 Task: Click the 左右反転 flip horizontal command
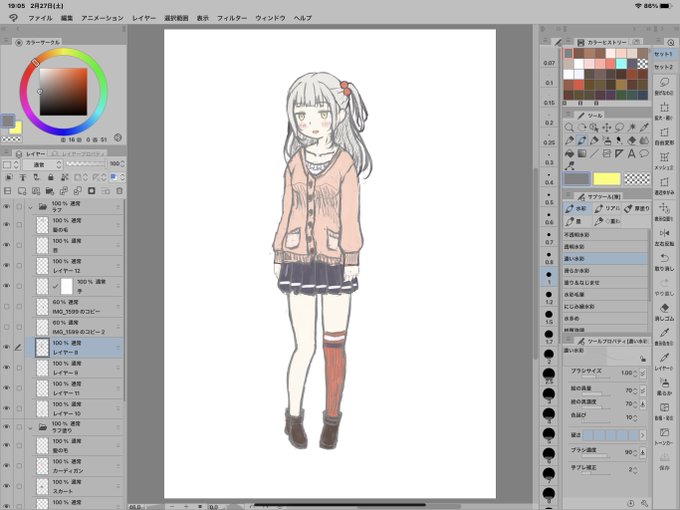click(664, 237)
